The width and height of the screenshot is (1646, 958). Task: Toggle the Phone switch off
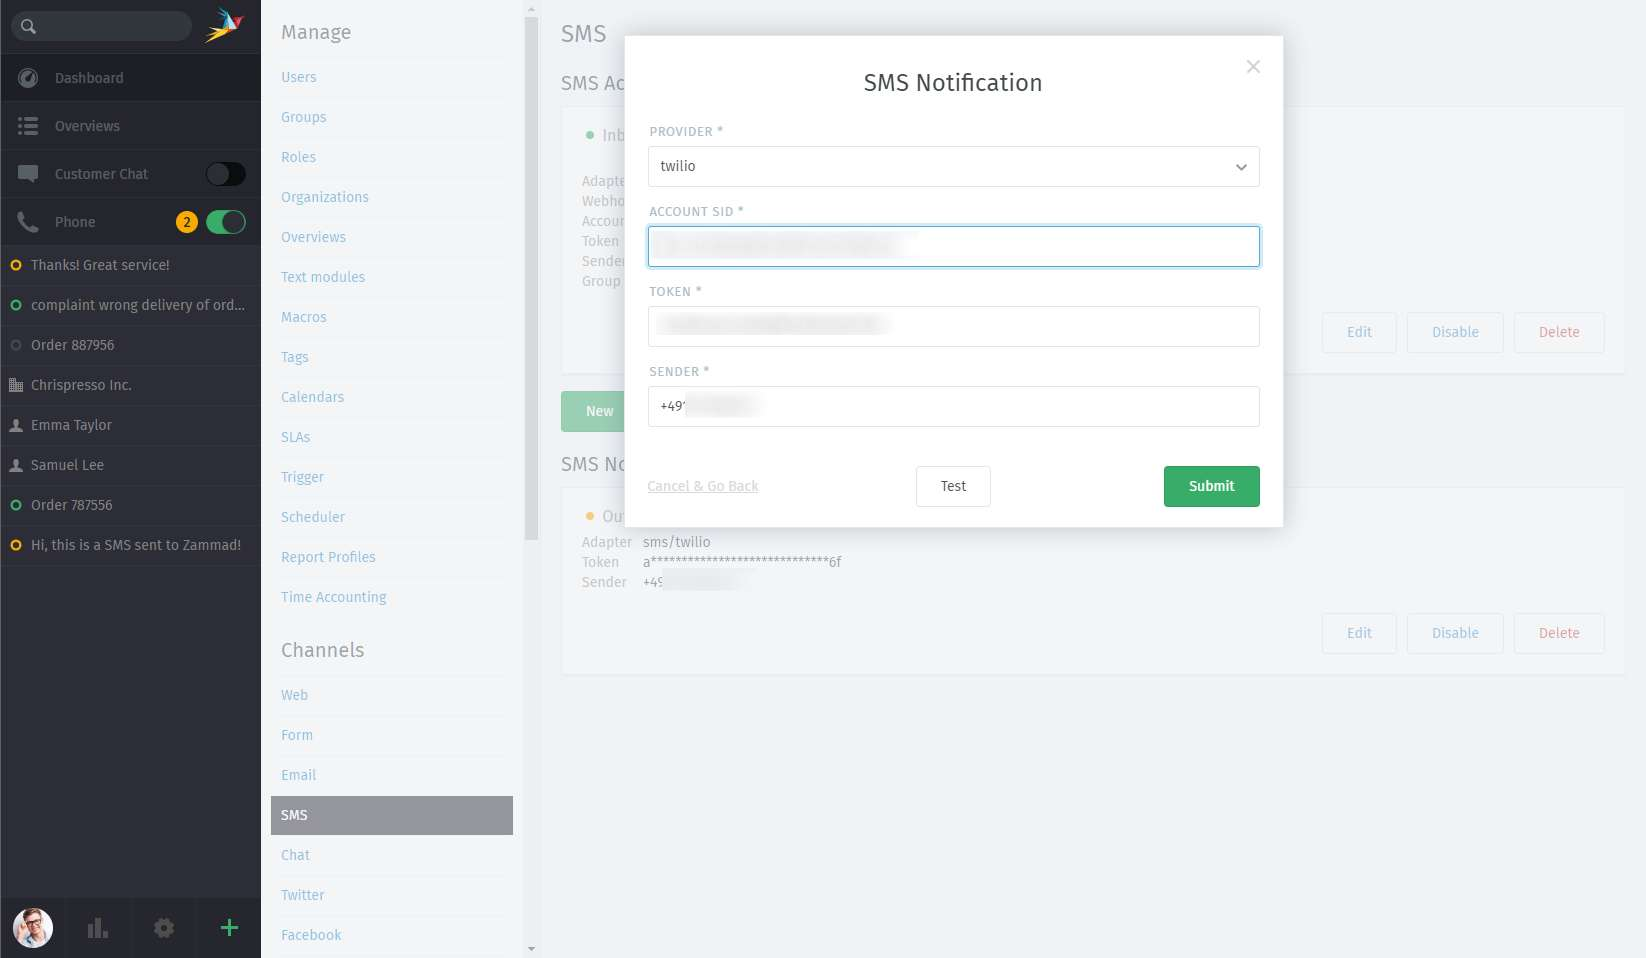click(x=226, y=222)
